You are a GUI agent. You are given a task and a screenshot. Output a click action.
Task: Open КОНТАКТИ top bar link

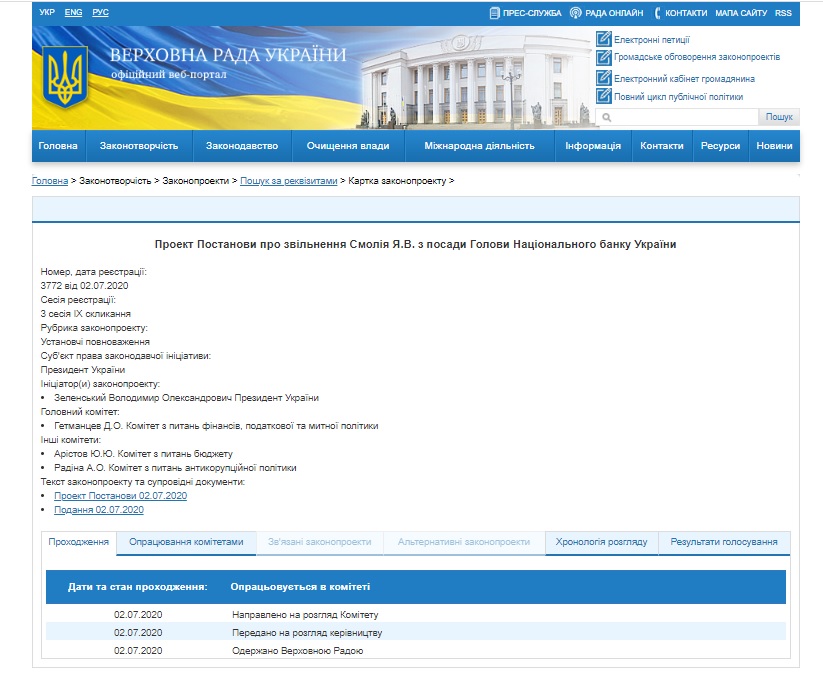[686, 13]
